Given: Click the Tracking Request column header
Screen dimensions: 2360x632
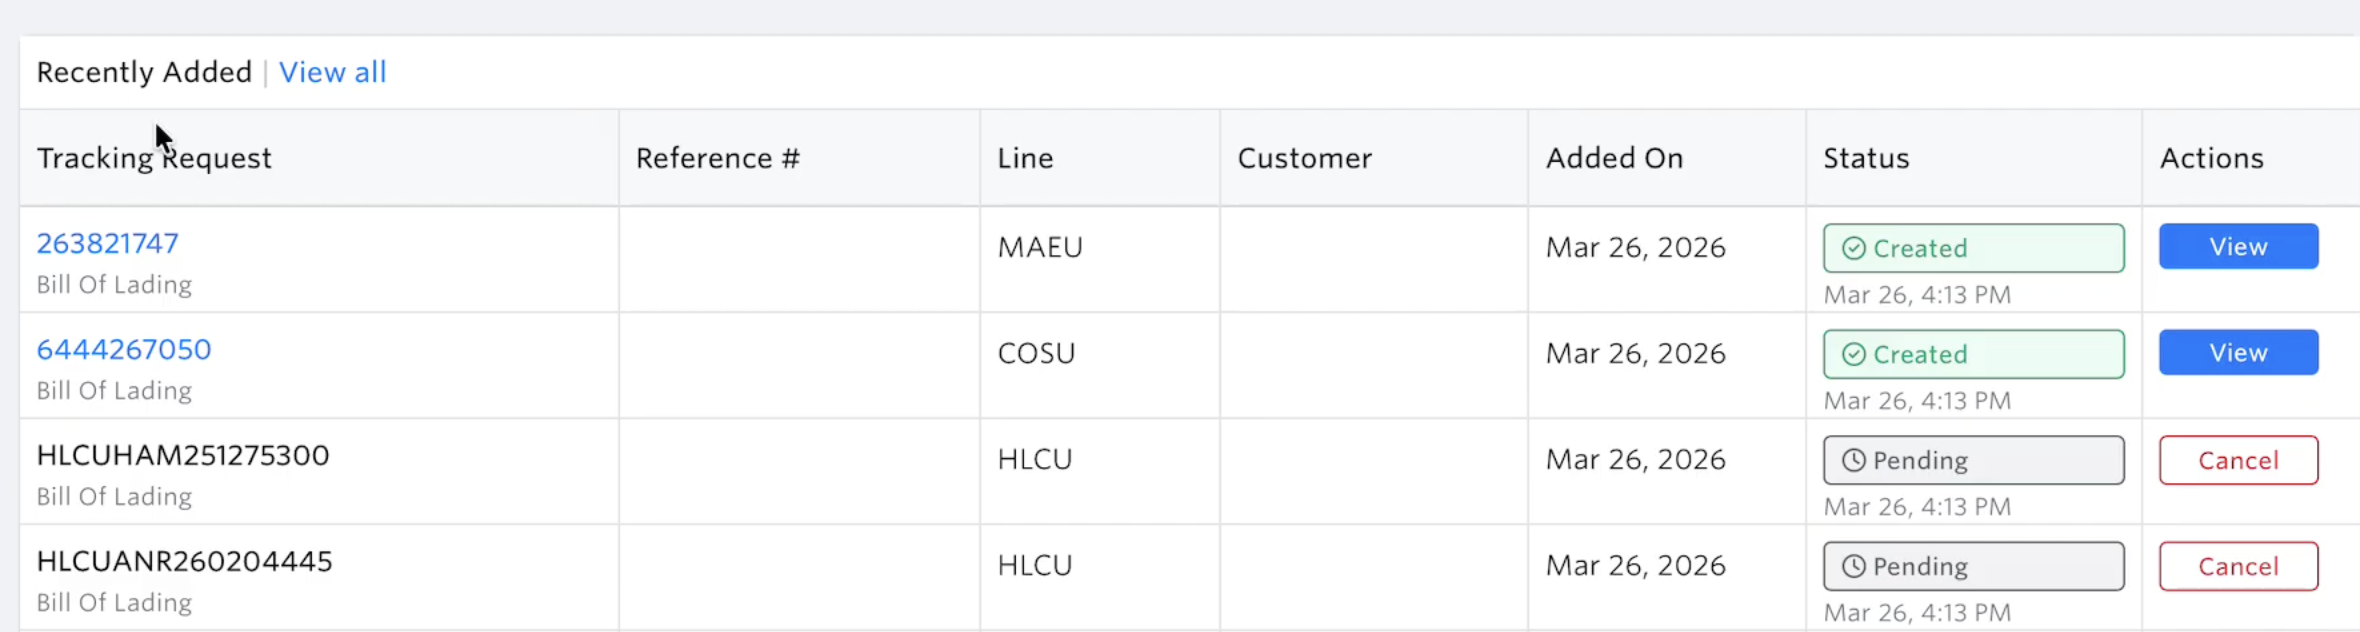Looking at the screenshot, I should click(154, 158).
